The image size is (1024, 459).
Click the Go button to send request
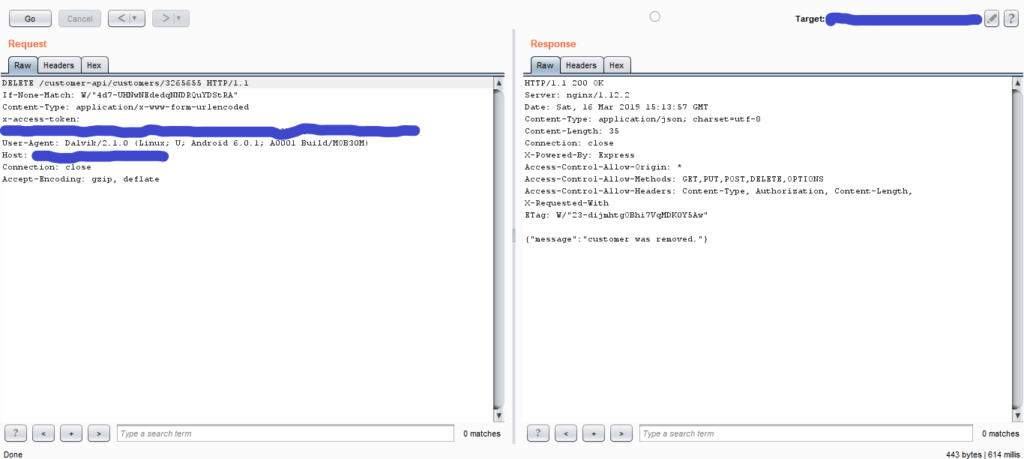point(29,18)
